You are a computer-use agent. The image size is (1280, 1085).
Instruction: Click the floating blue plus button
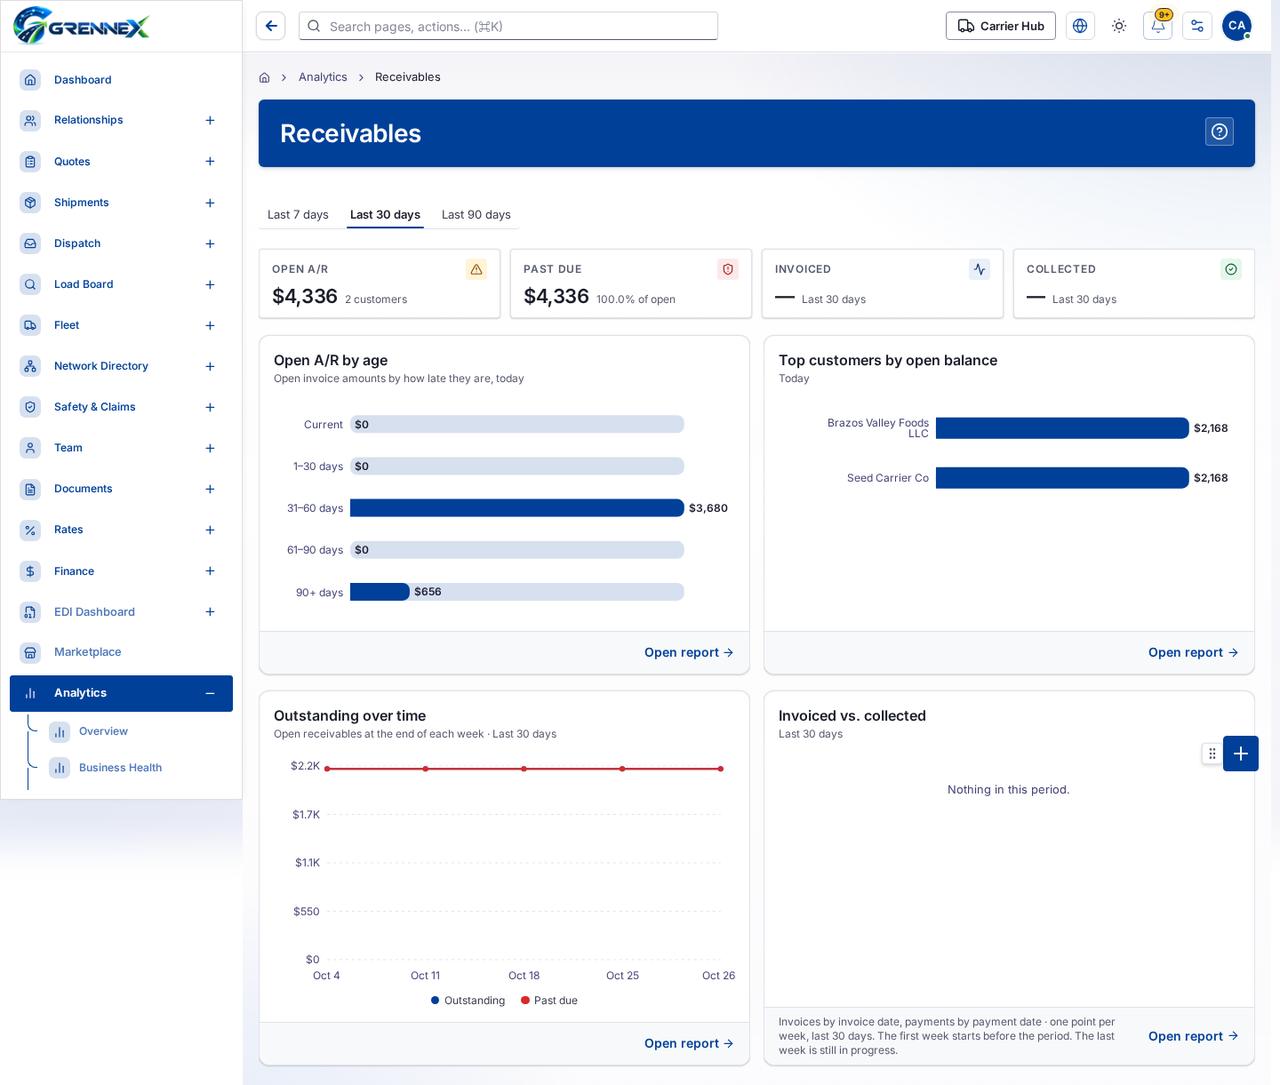coord(1241,753)
